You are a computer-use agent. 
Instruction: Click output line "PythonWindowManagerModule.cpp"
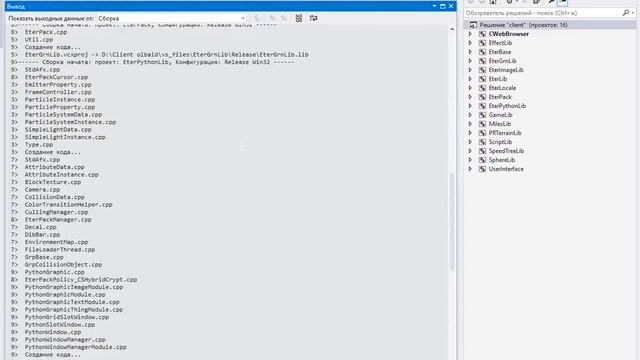[x=76, y=347]
